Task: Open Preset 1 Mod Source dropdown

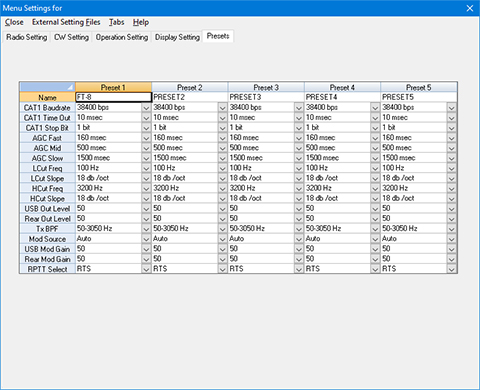Action: click(146, 239)
